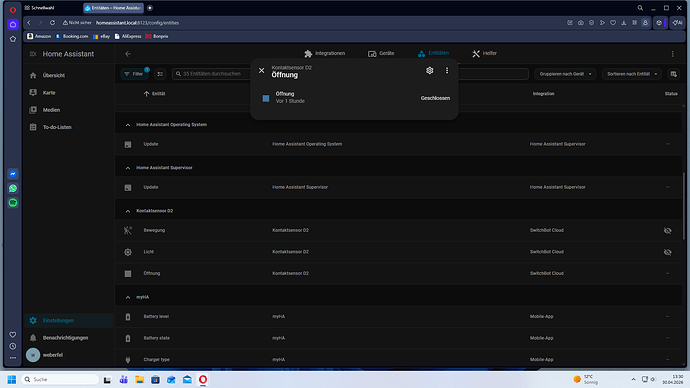This screenshot has height=388, width=690.
Task: Open File Explorer from taskbar
Action: click(x=139, y=379)
